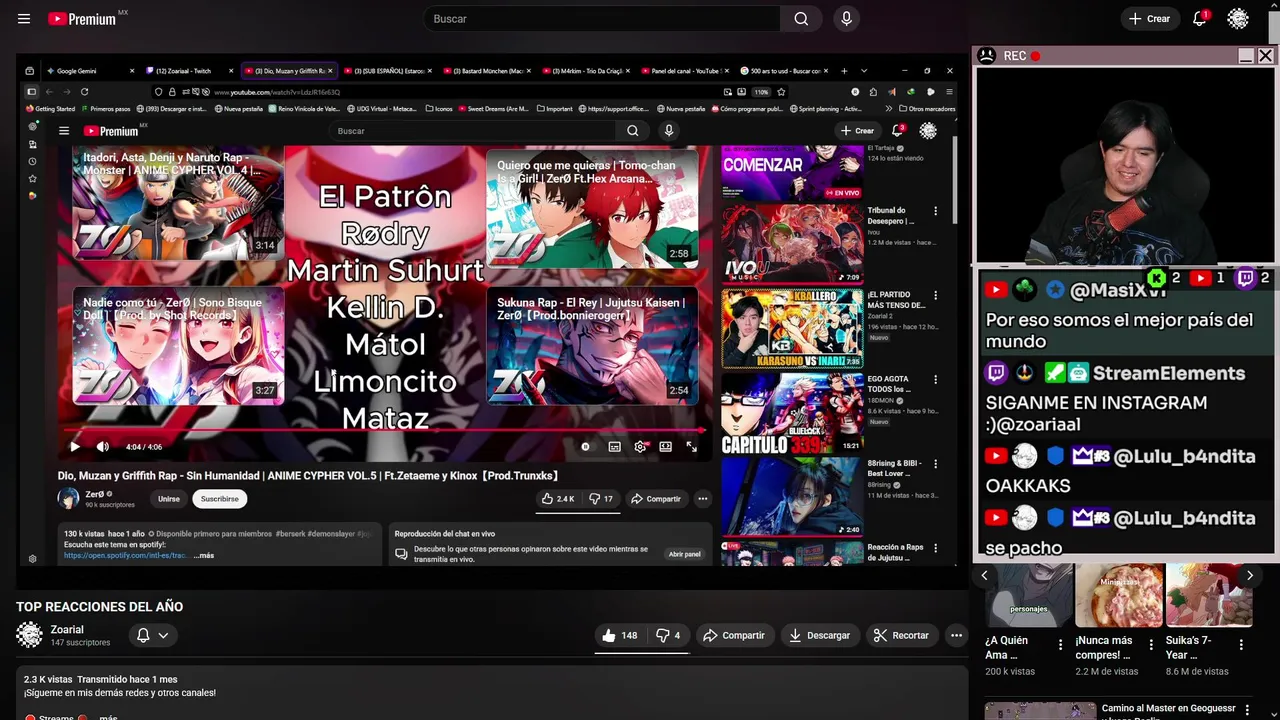Open the Zoarial channel name link
The height and width of the screenshot is (720, 1280).
pyautogui.click(x=67, y=630)
